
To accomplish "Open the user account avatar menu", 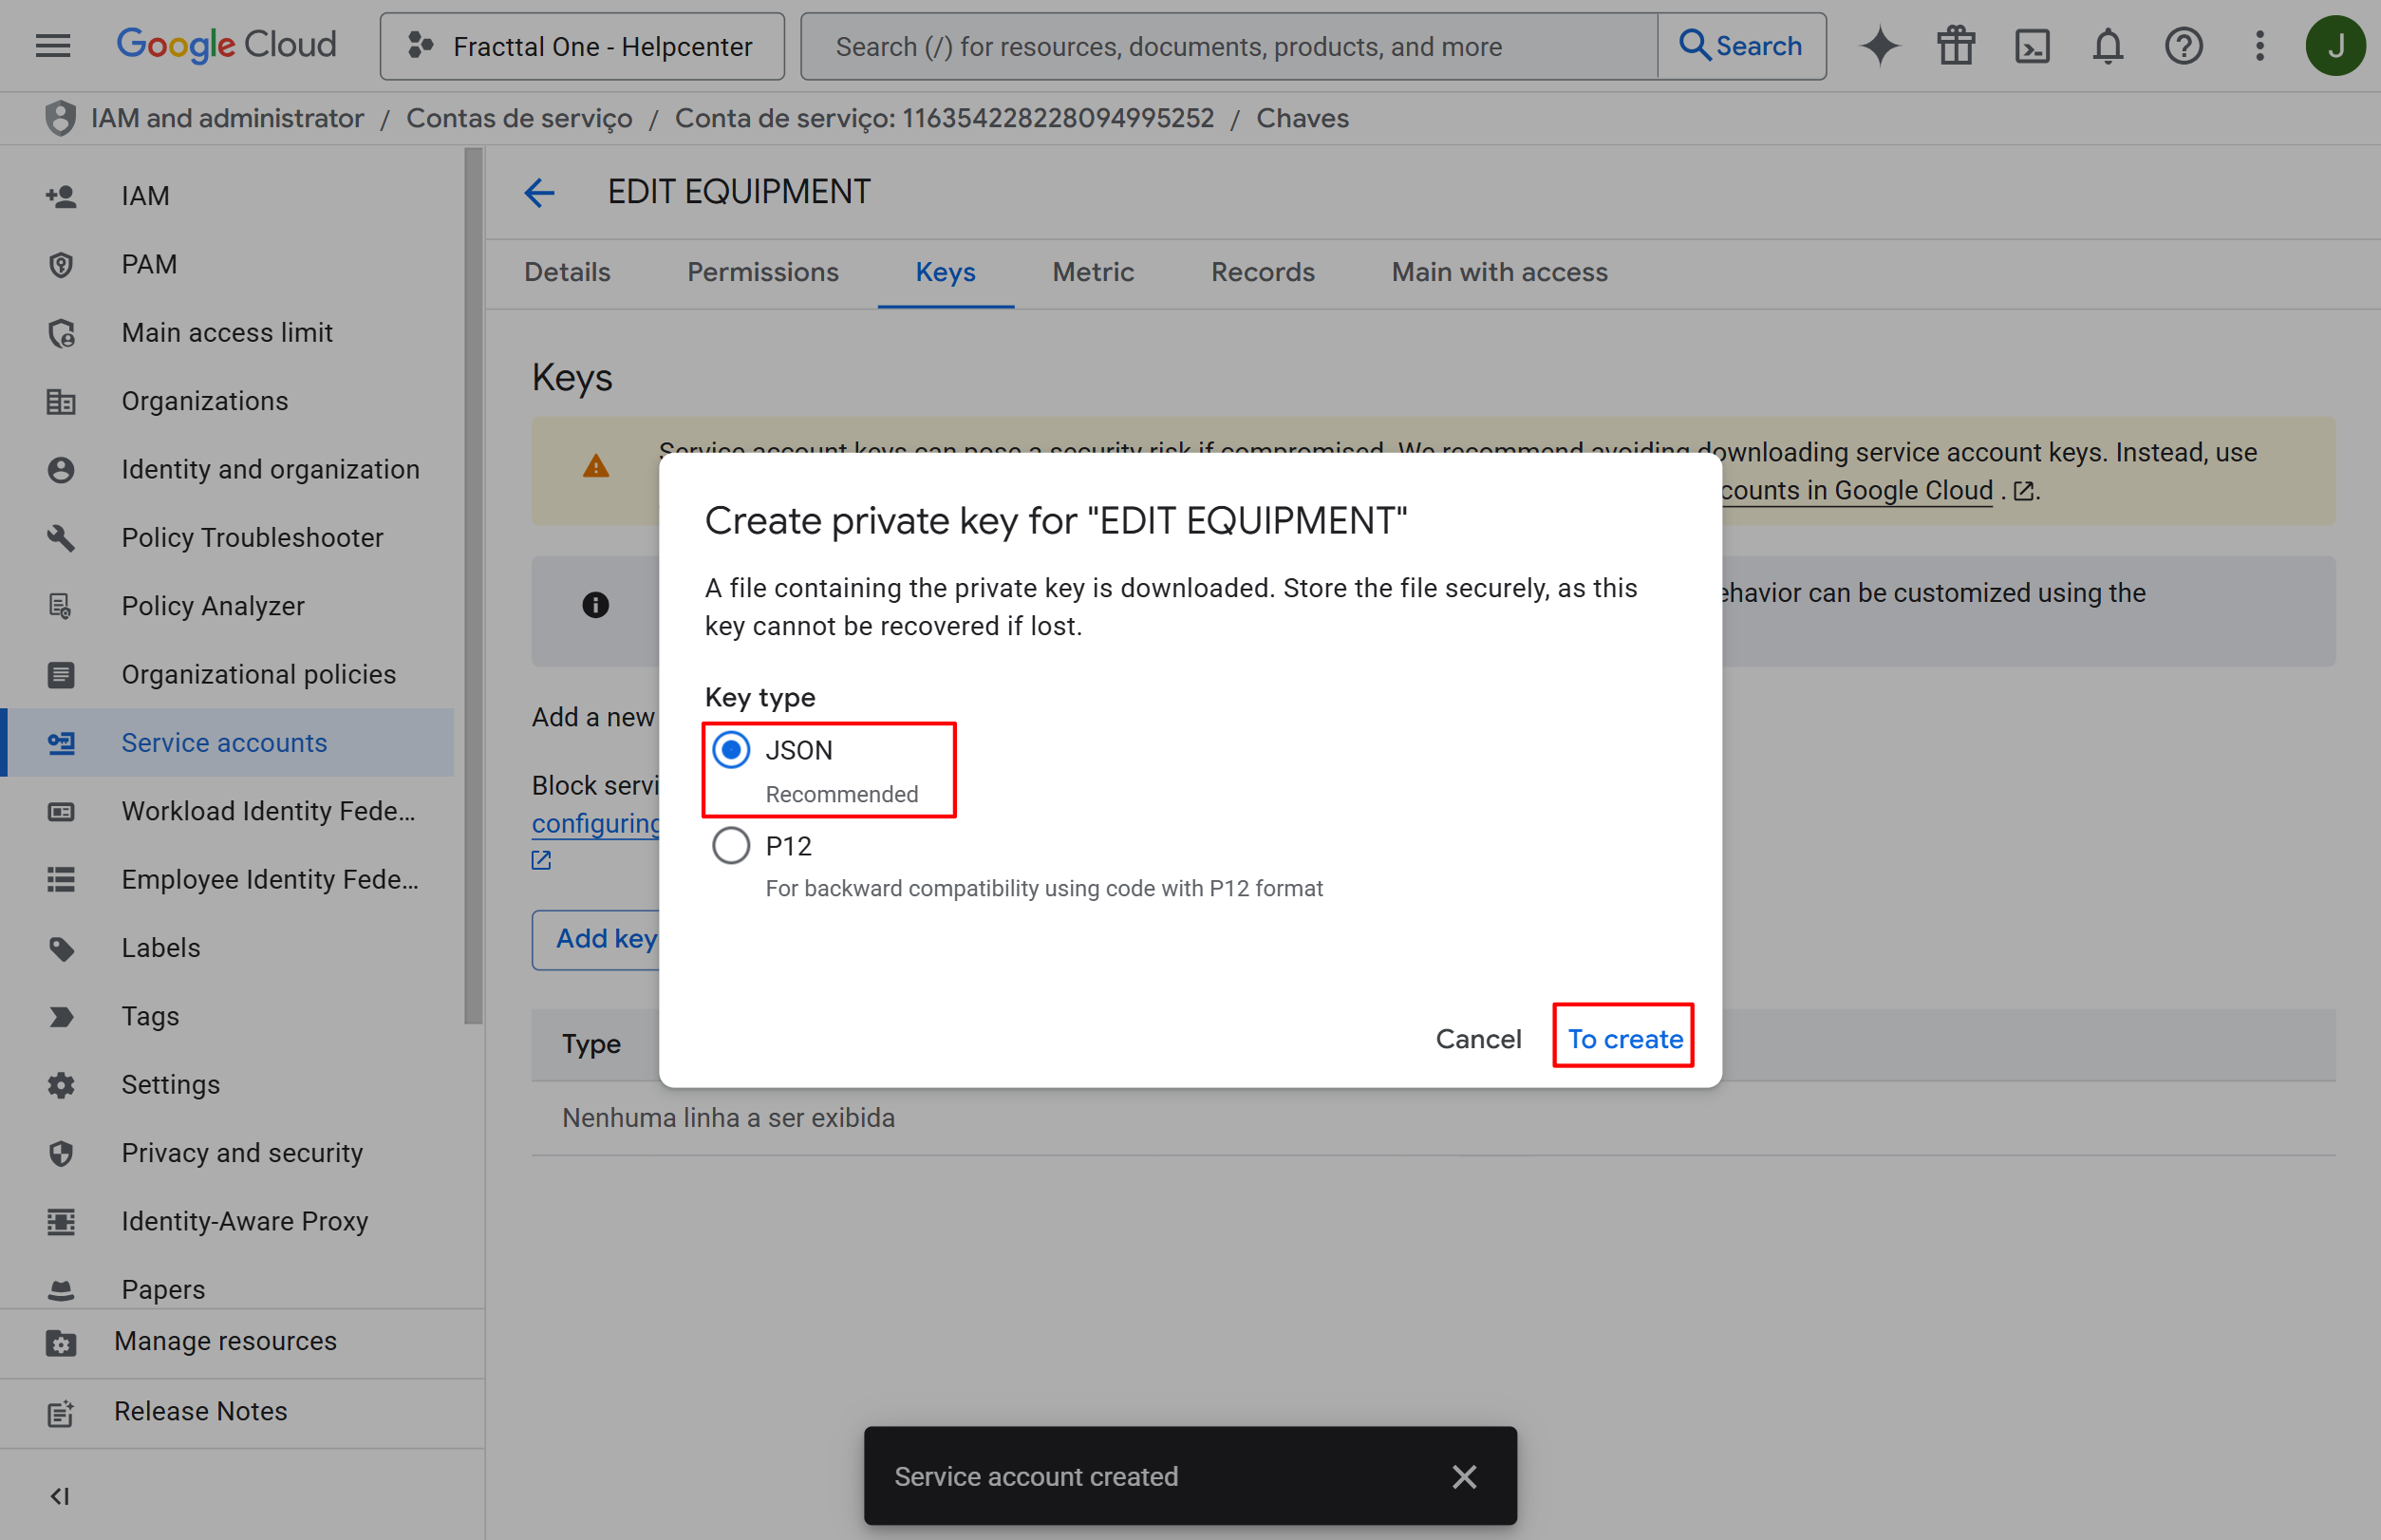I will (2335, 46).
